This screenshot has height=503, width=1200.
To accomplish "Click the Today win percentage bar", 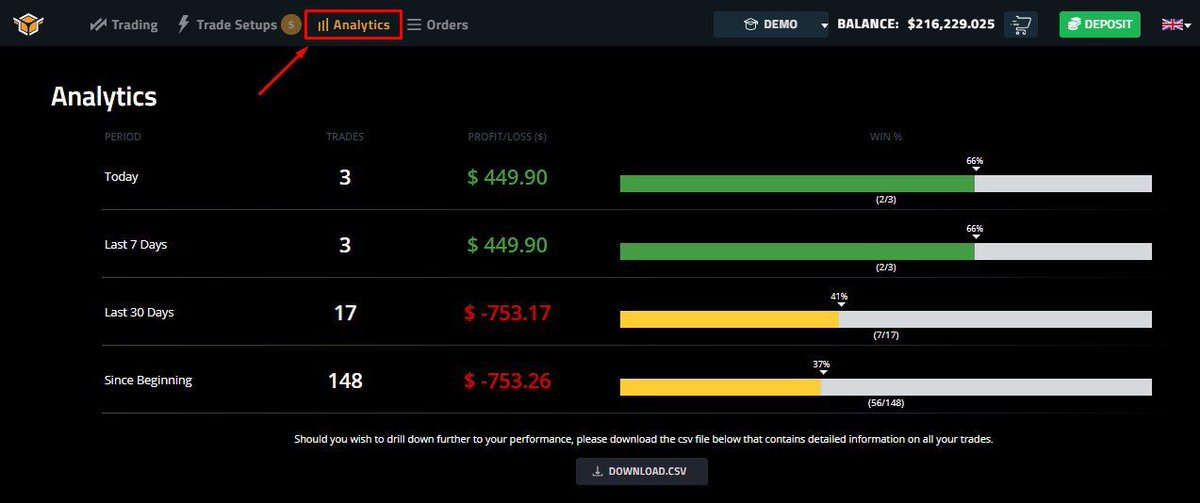I will (x=886, y=184).
